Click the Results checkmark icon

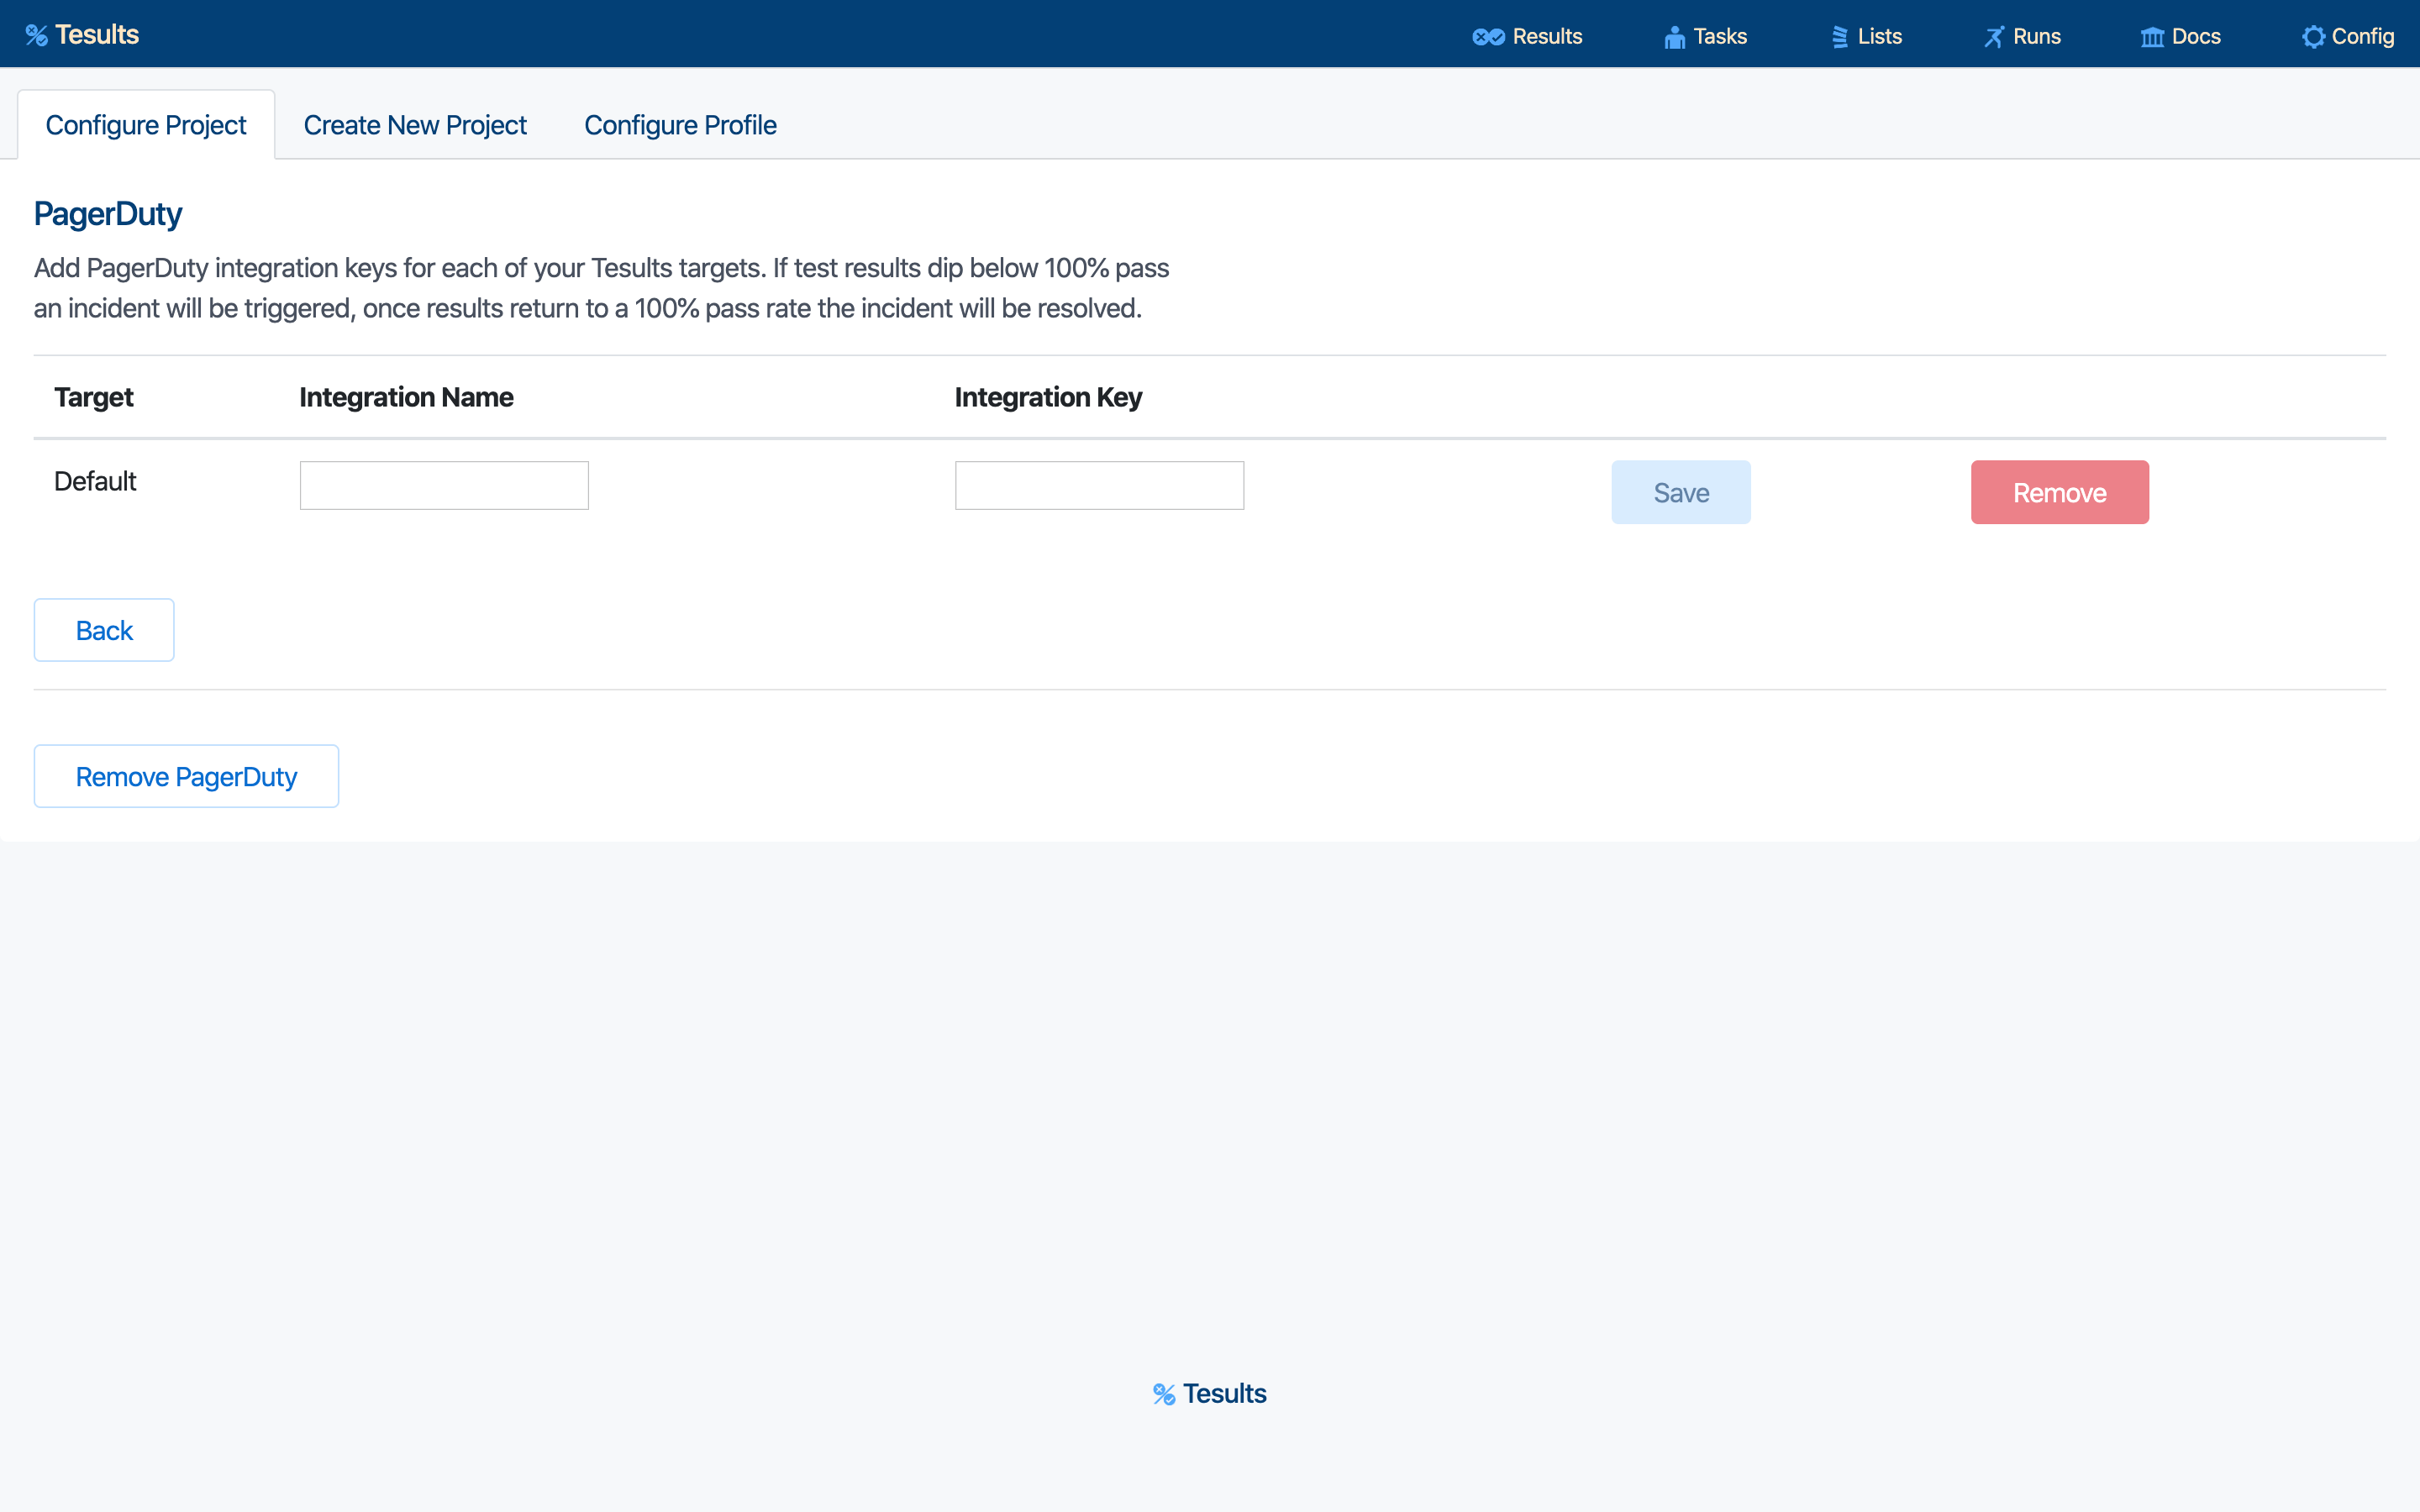click(x=1488, y=37)
